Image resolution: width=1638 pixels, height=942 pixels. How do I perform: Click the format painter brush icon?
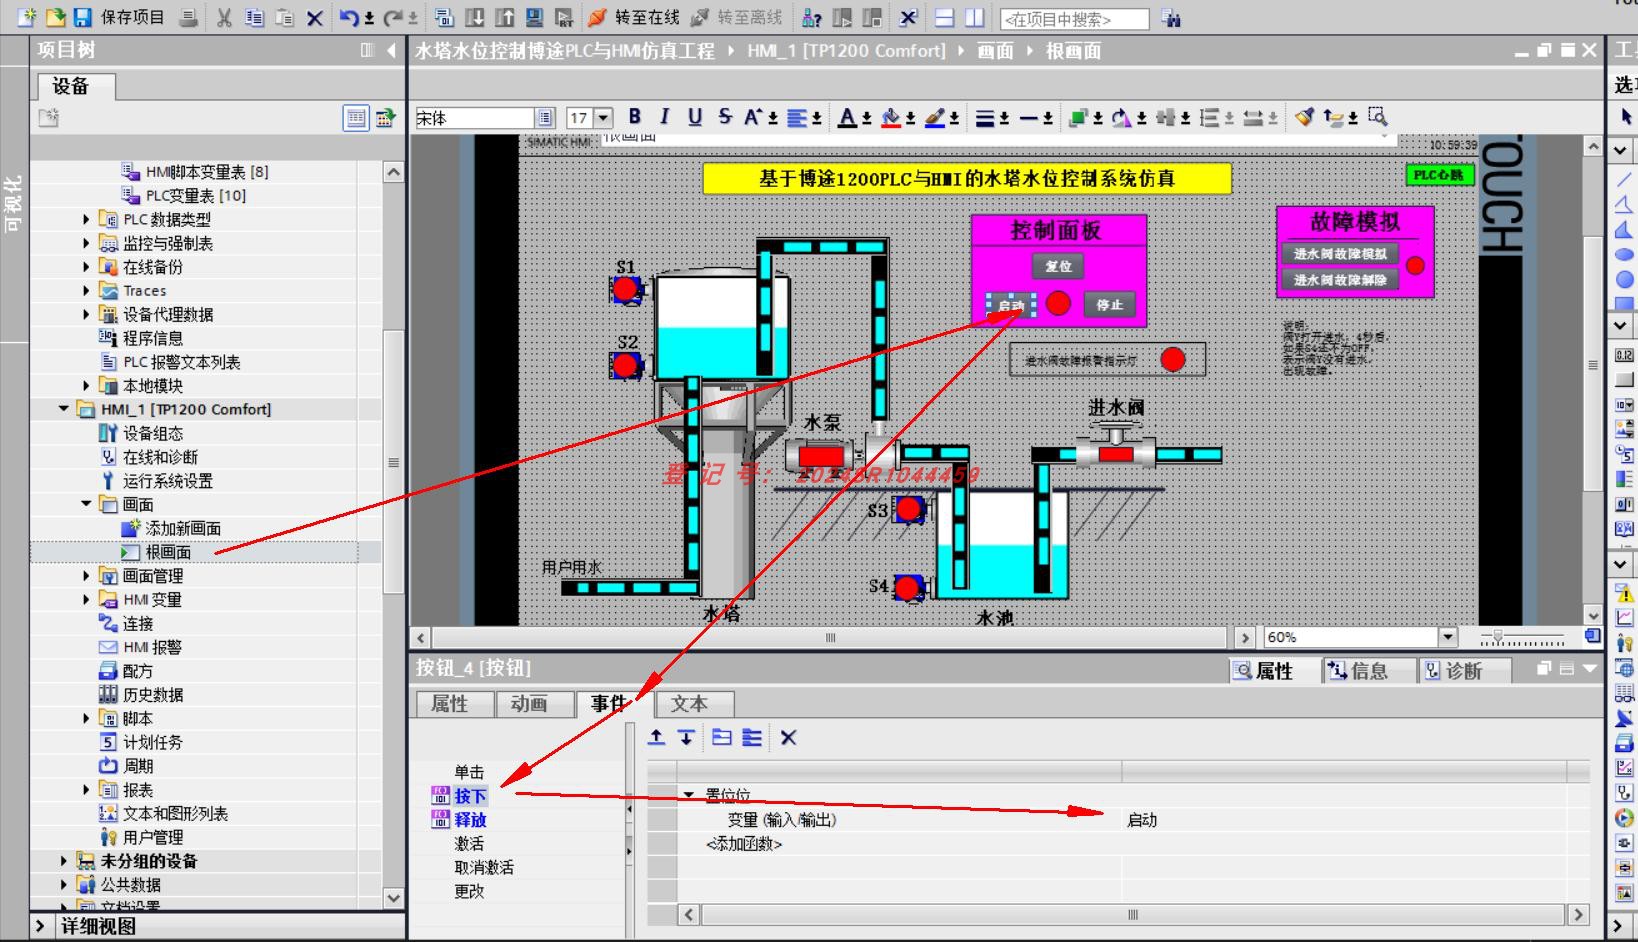1303,117
